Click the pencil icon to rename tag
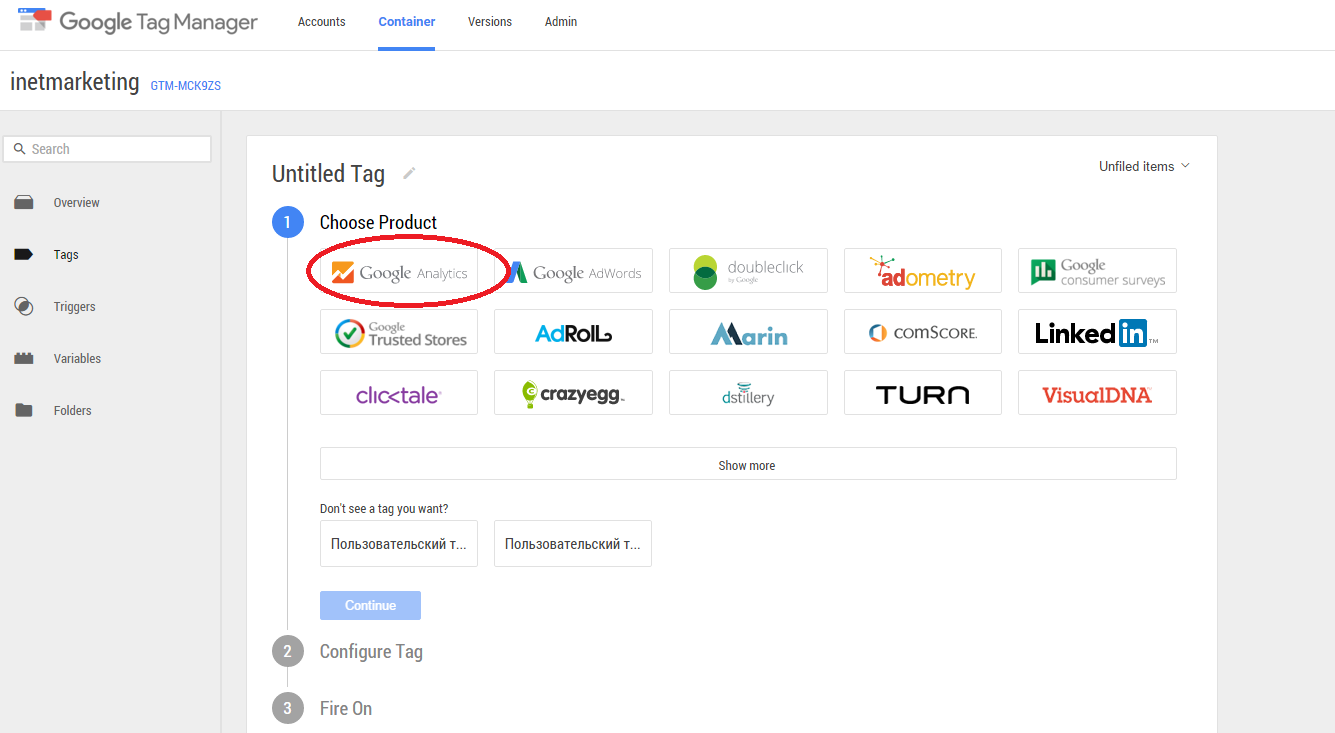This screenshot has height=733, width=1335. pyautogui.click(x=409, y=173)
